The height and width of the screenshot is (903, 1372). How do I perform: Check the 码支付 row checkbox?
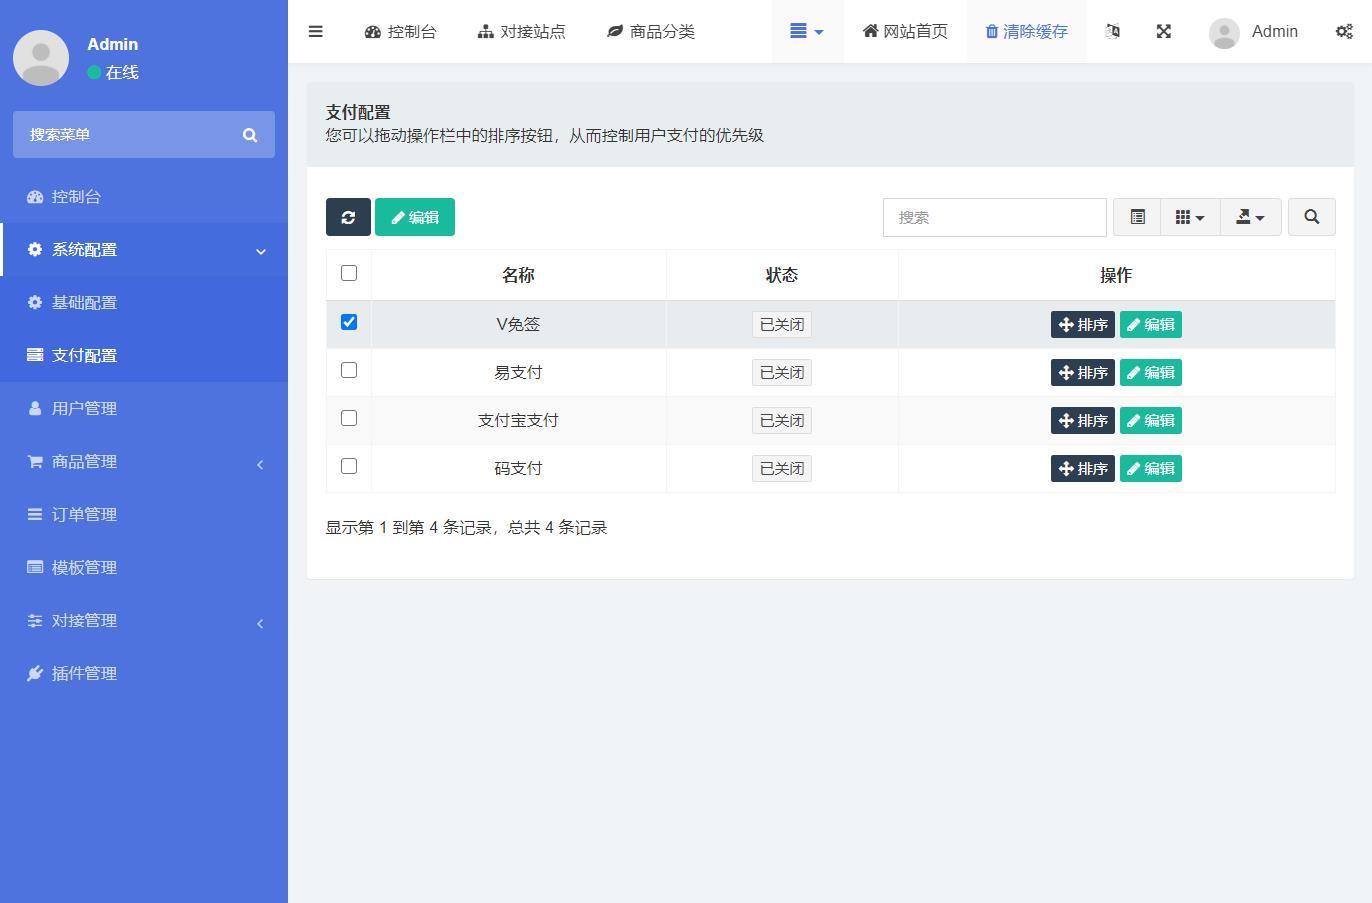349,466
